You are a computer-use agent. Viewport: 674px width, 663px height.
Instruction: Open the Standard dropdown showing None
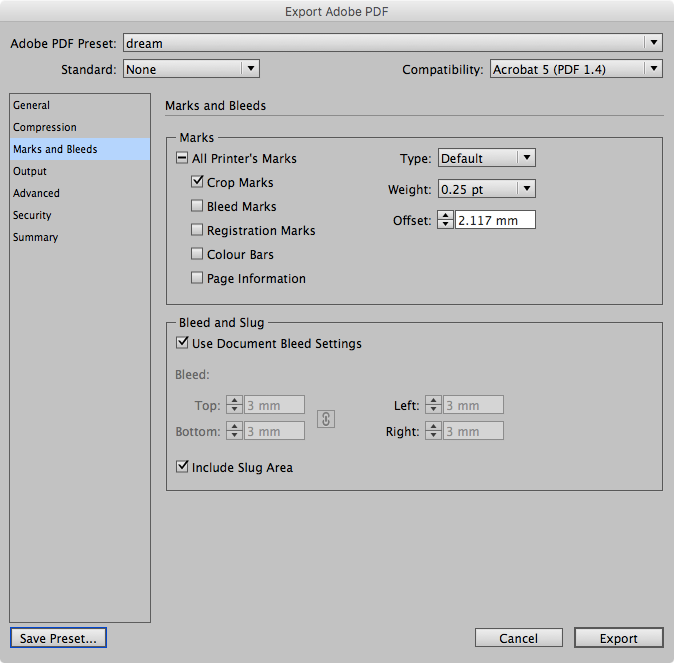(191, 69)
